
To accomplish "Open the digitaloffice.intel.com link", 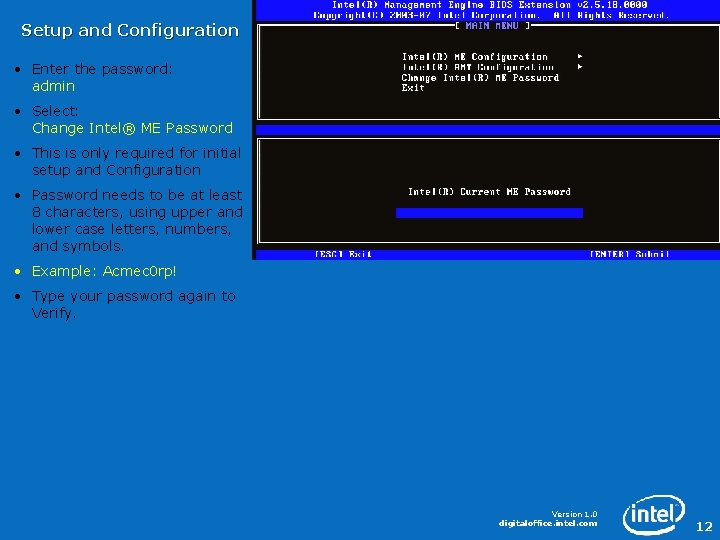I will click(x=548, y=523).
